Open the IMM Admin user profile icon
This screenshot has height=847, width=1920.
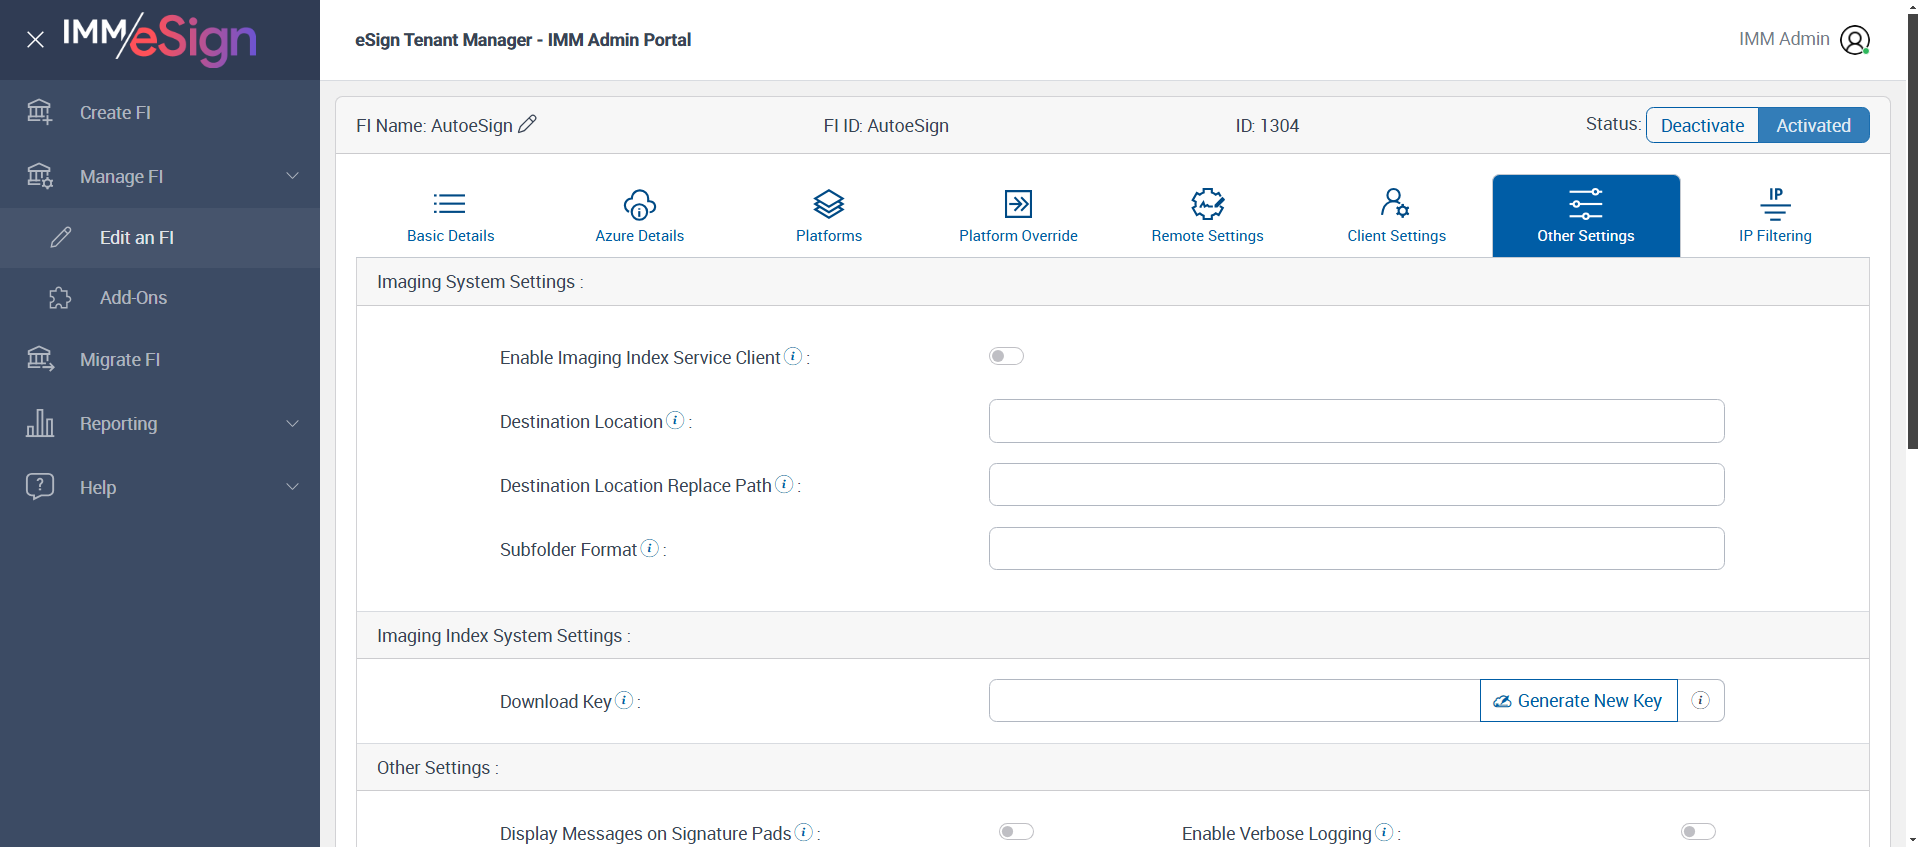click(1854, 40)
